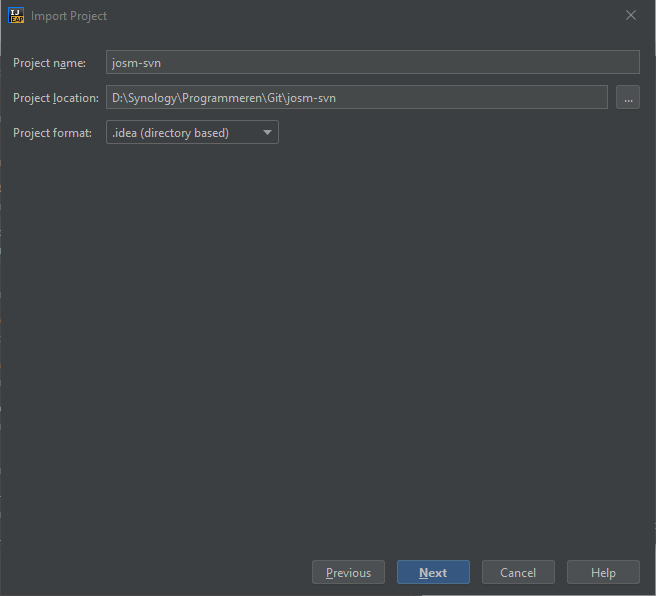The image size is (656, 596).
Task: Click into the Project location path field
Action: [x=450, y=98]
